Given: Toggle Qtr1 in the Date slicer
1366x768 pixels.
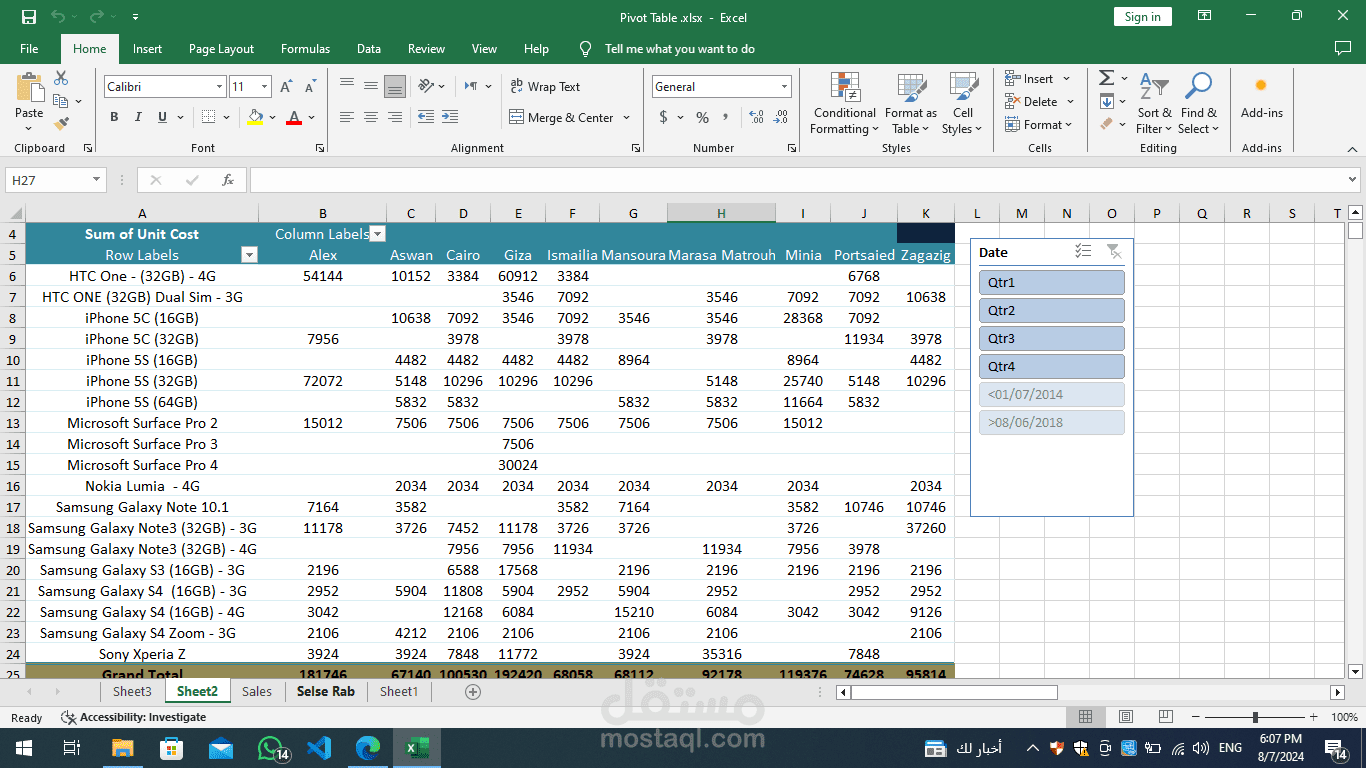Looking at the screenshot, I should coord(1052,283).
